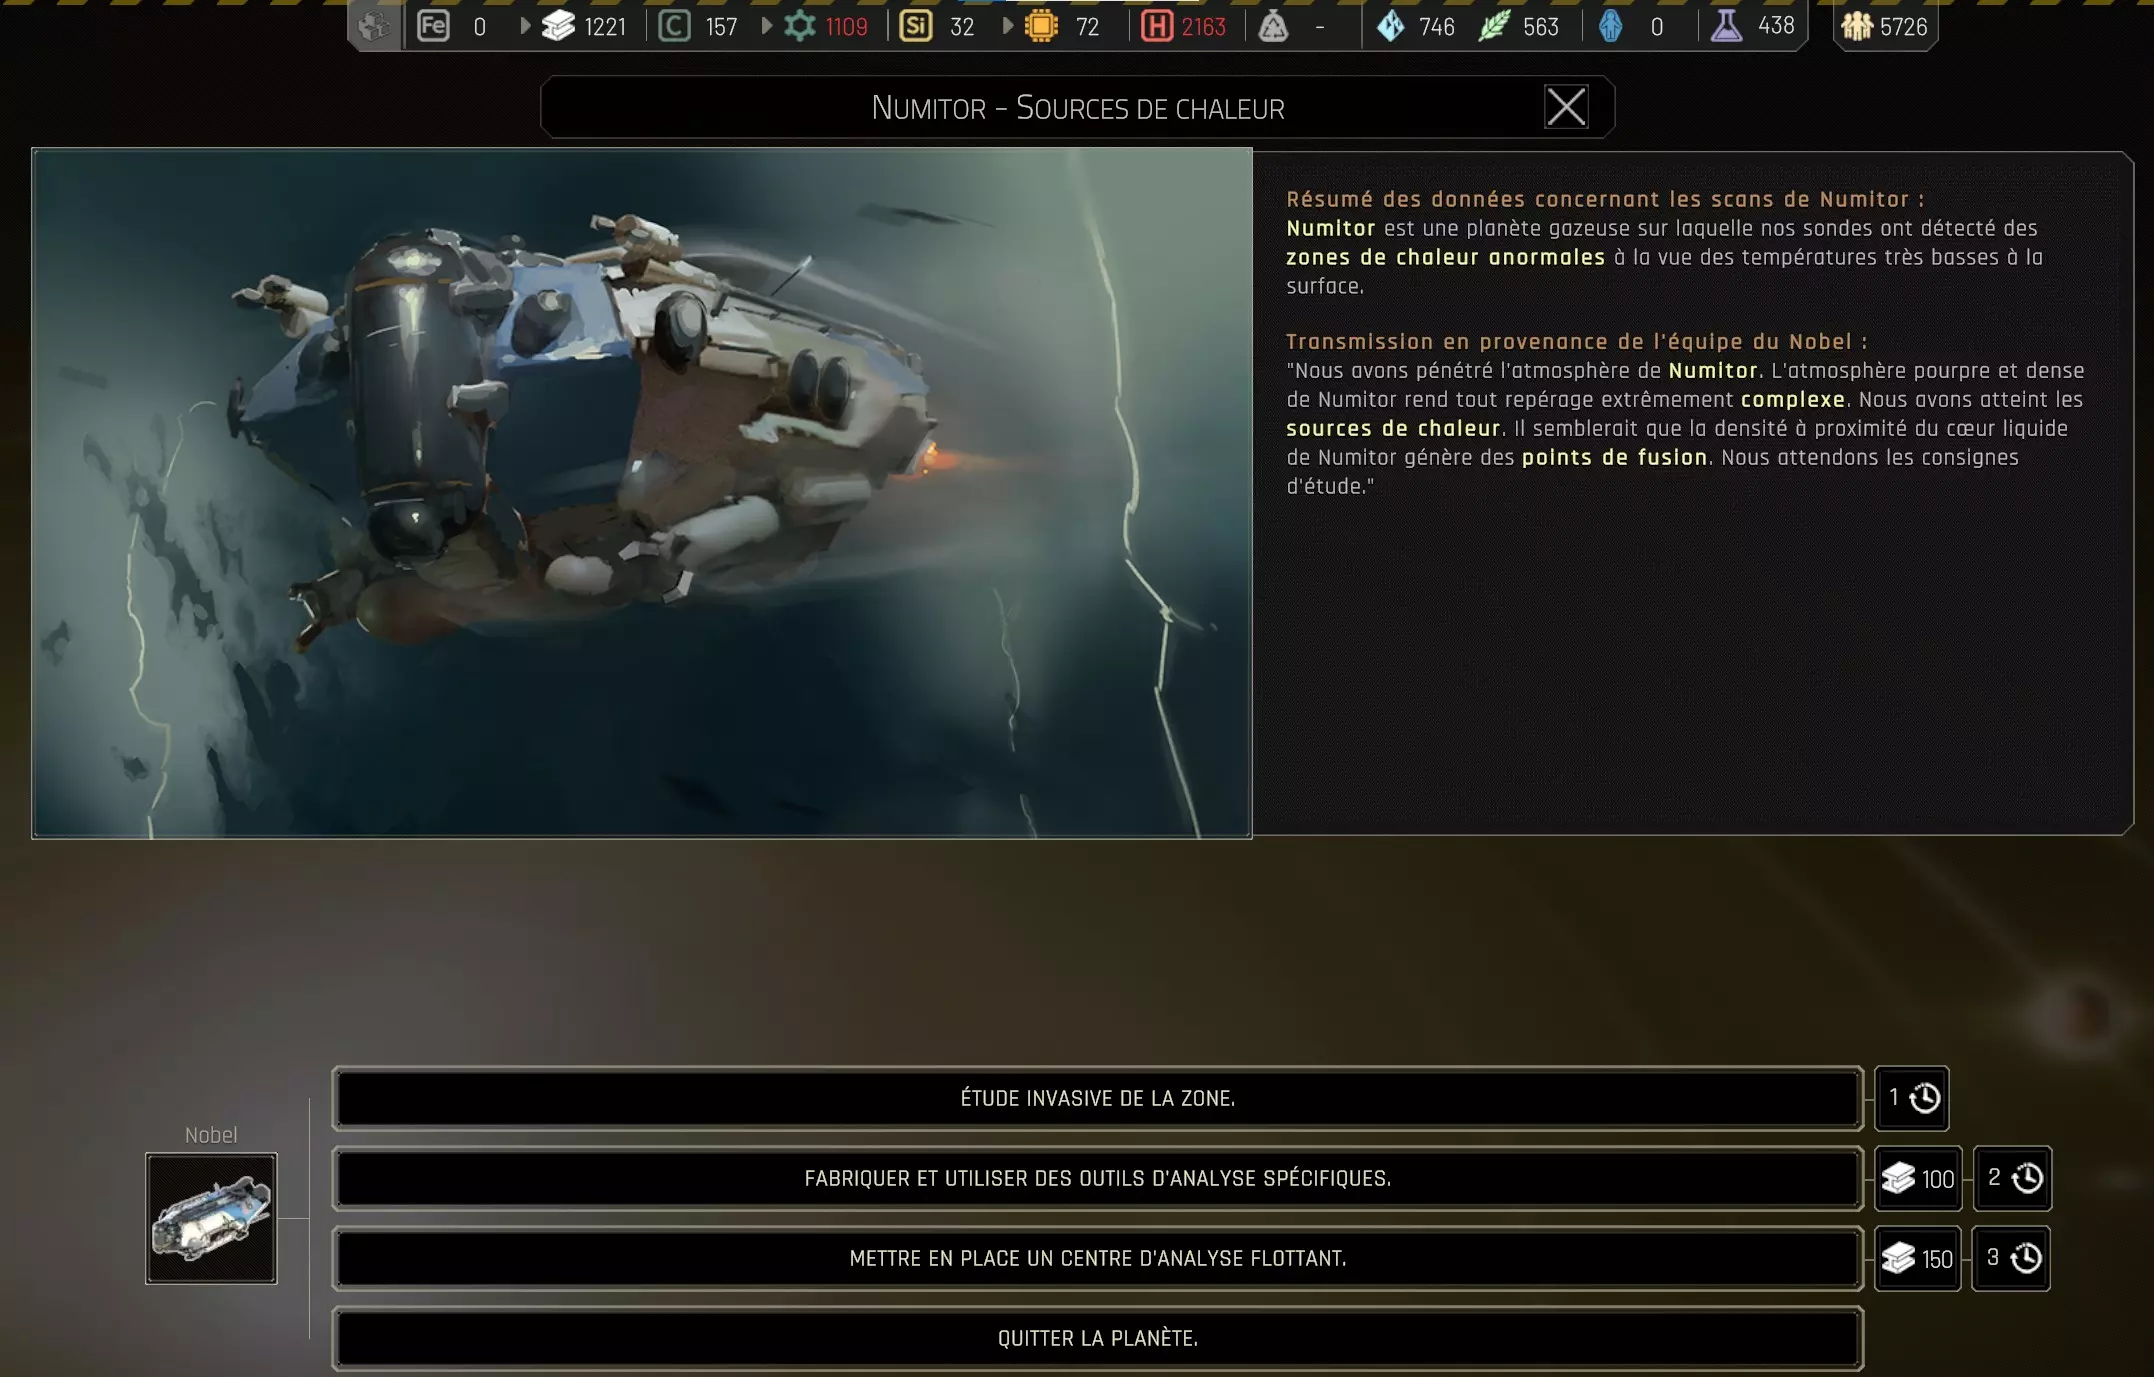This screenshot has height=1377, width=2154.
Task: Click the electronics chip resource icon
Action: coord(1041,26)
